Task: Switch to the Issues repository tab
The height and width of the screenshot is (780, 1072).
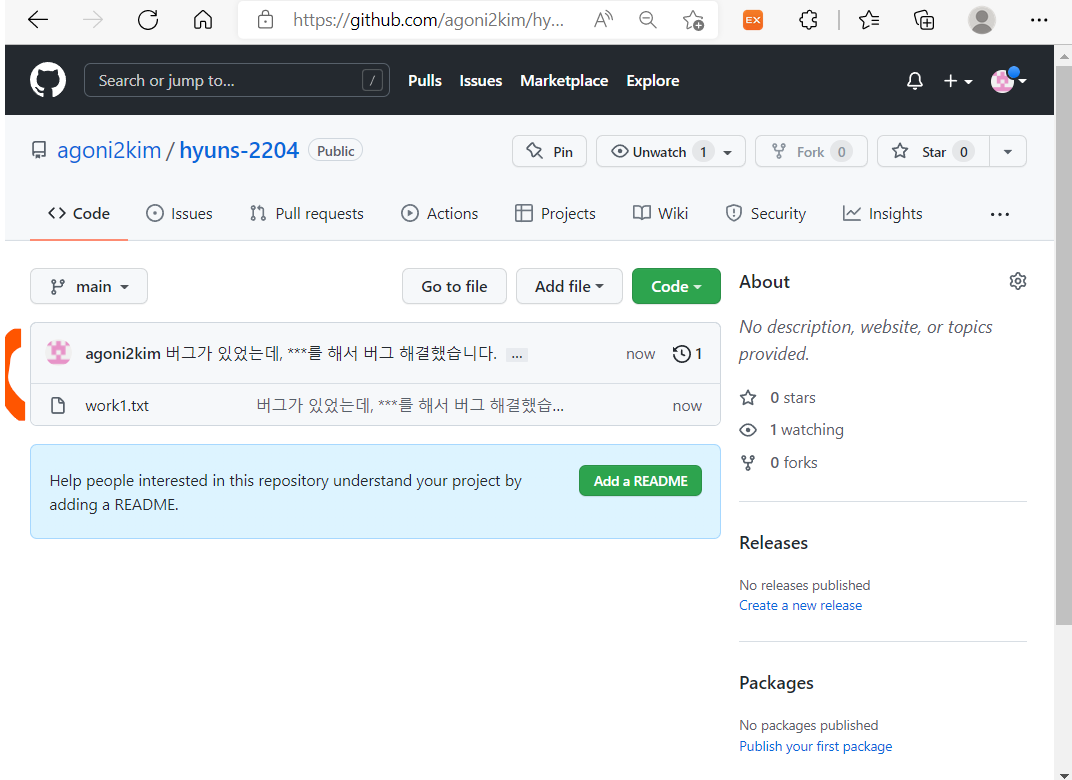Action: pos(179,213)
